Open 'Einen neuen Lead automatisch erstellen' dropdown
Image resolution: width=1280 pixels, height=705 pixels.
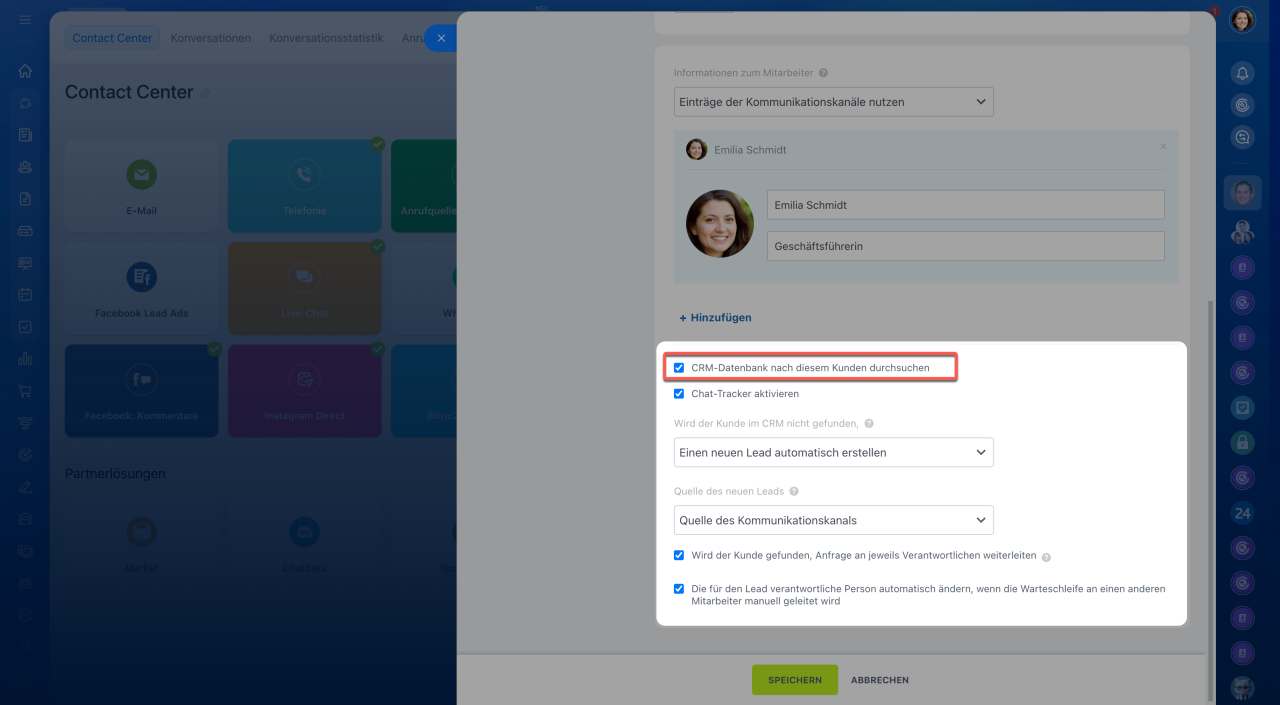click(834, 452)
